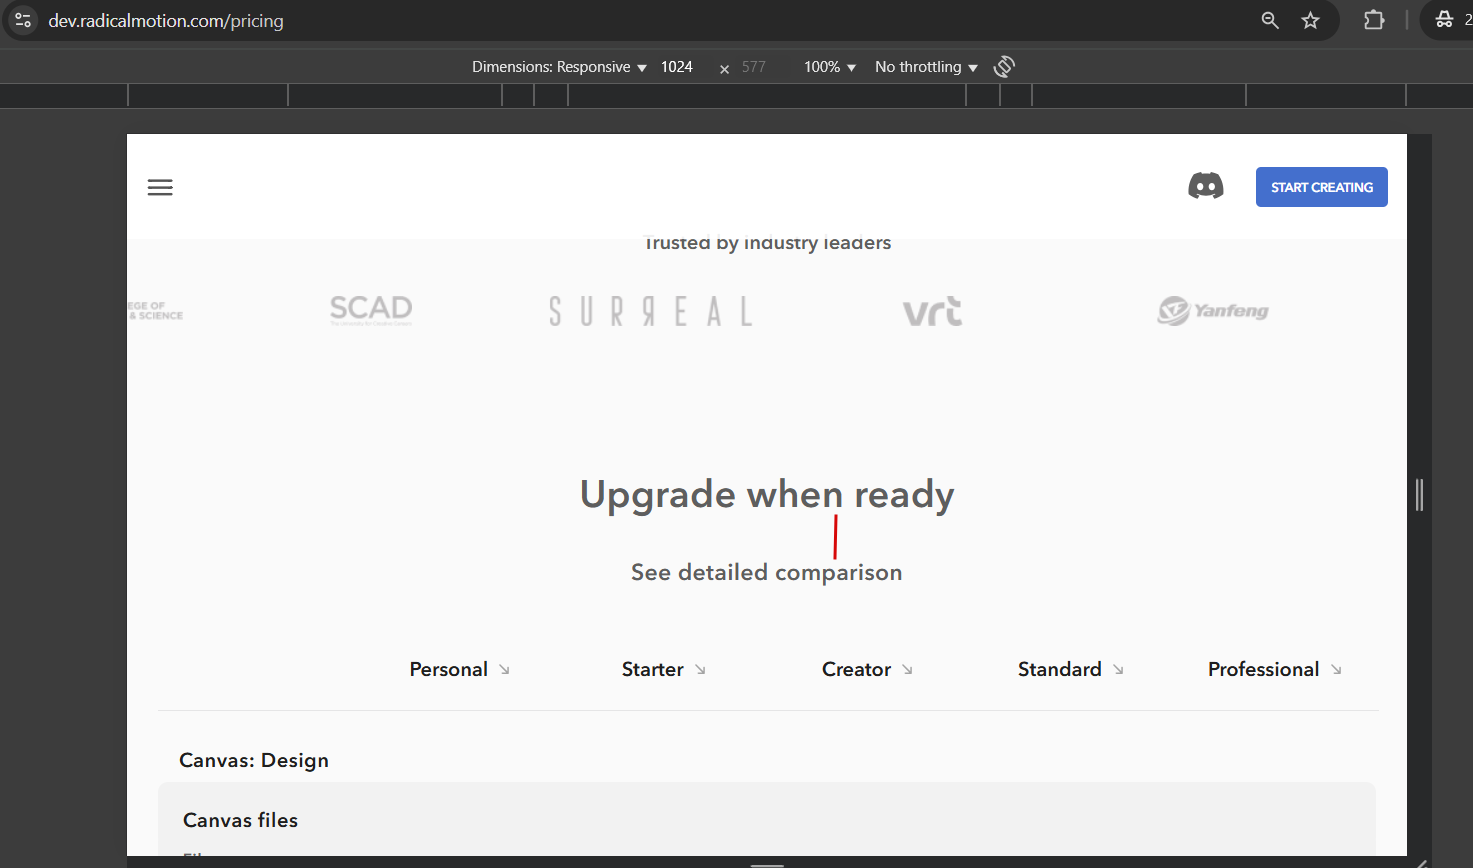1473x868 pixels.
Task: Click the See detailed comparison link
Action: click(x=766, y=572)
